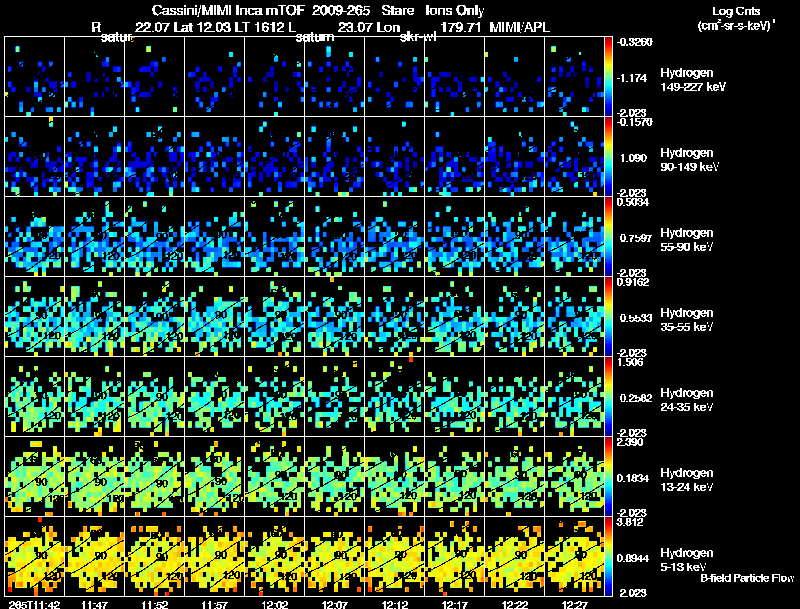Click the 12:17 time label
Screen dimensions: 800x609
tap(455, 604)
